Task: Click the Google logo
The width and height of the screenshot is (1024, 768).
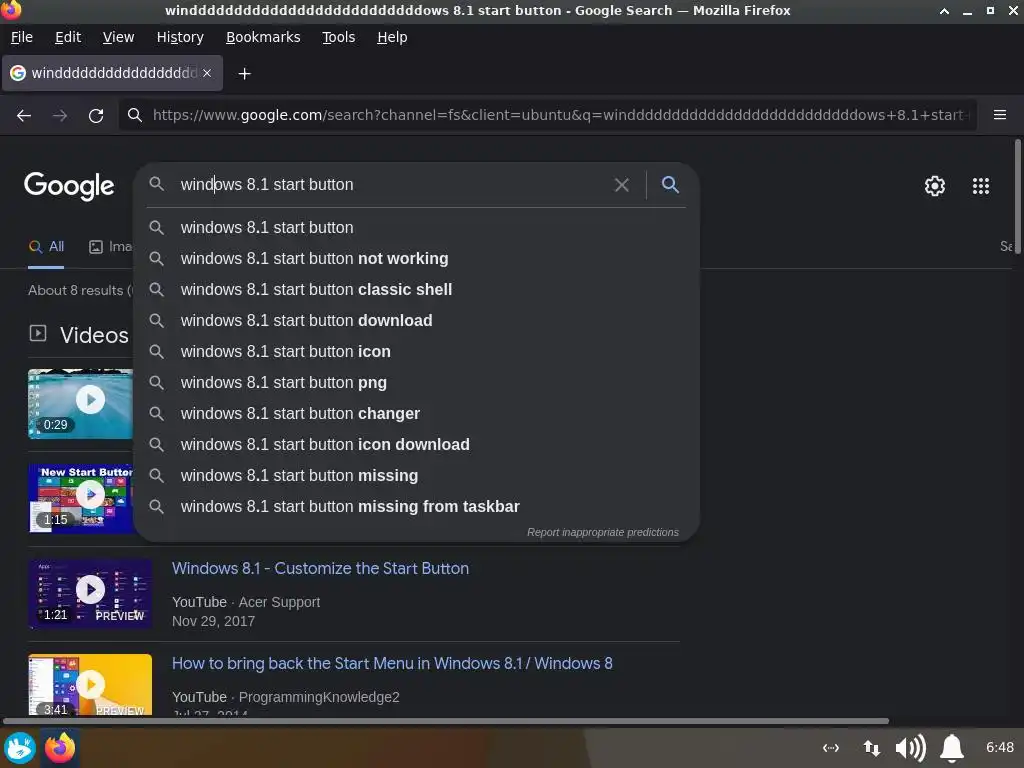Action: point(69,186)
